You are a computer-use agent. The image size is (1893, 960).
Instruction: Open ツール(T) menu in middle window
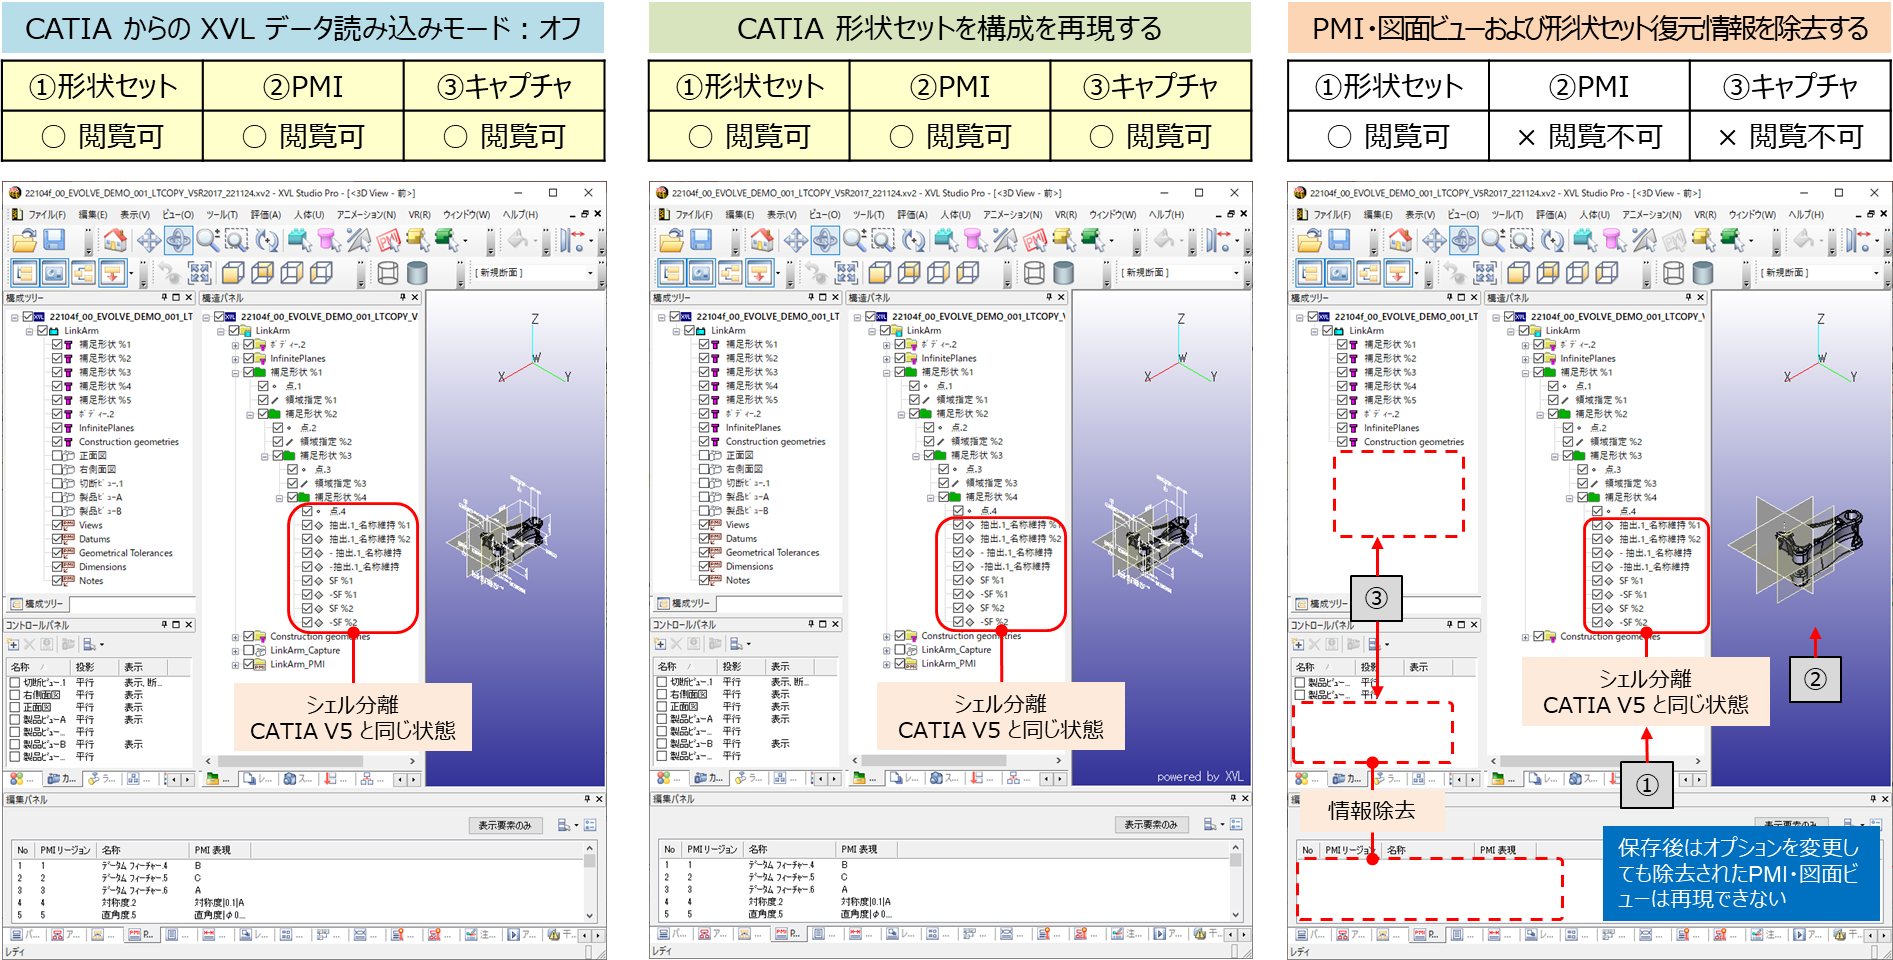[x=868, y=214]
